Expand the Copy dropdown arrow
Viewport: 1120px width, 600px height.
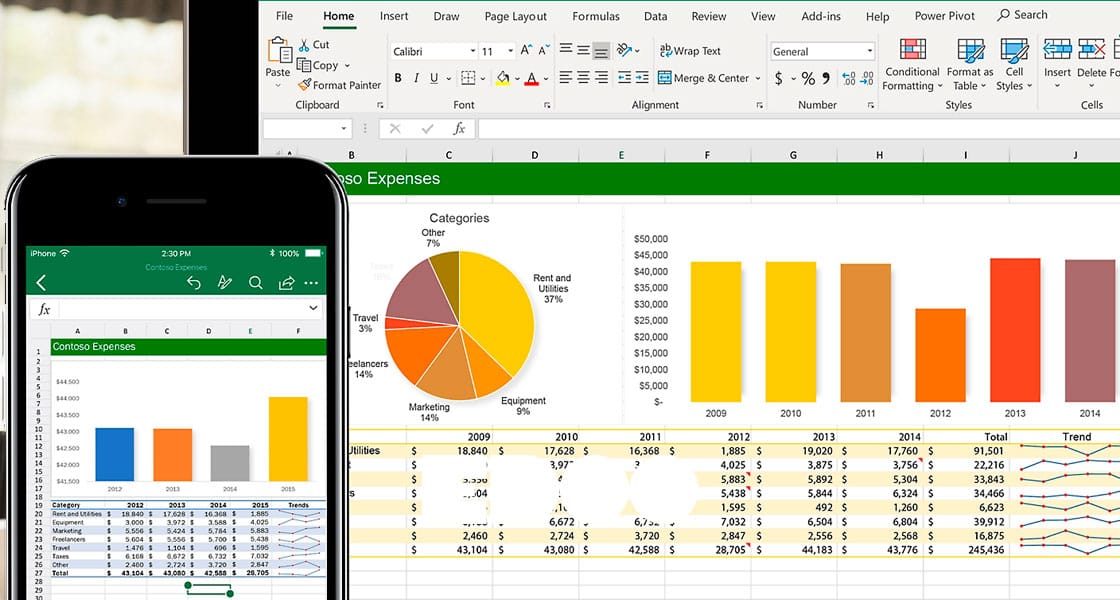point(347,66)
